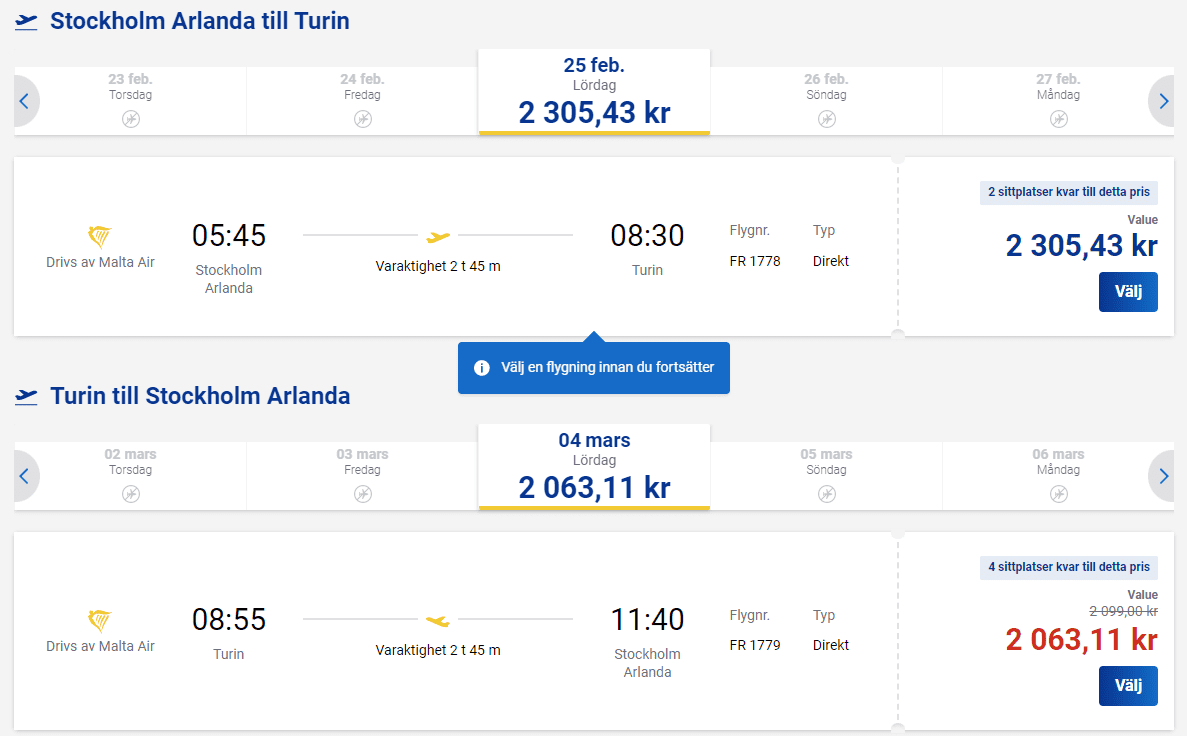Click the no-flight icon under 23 feb.

[131, 119]
